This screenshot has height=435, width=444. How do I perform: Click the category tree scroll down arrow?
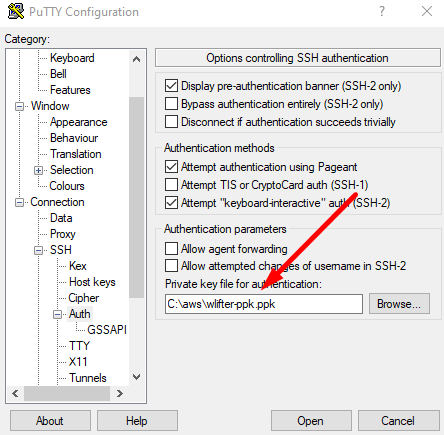point(136,377)
